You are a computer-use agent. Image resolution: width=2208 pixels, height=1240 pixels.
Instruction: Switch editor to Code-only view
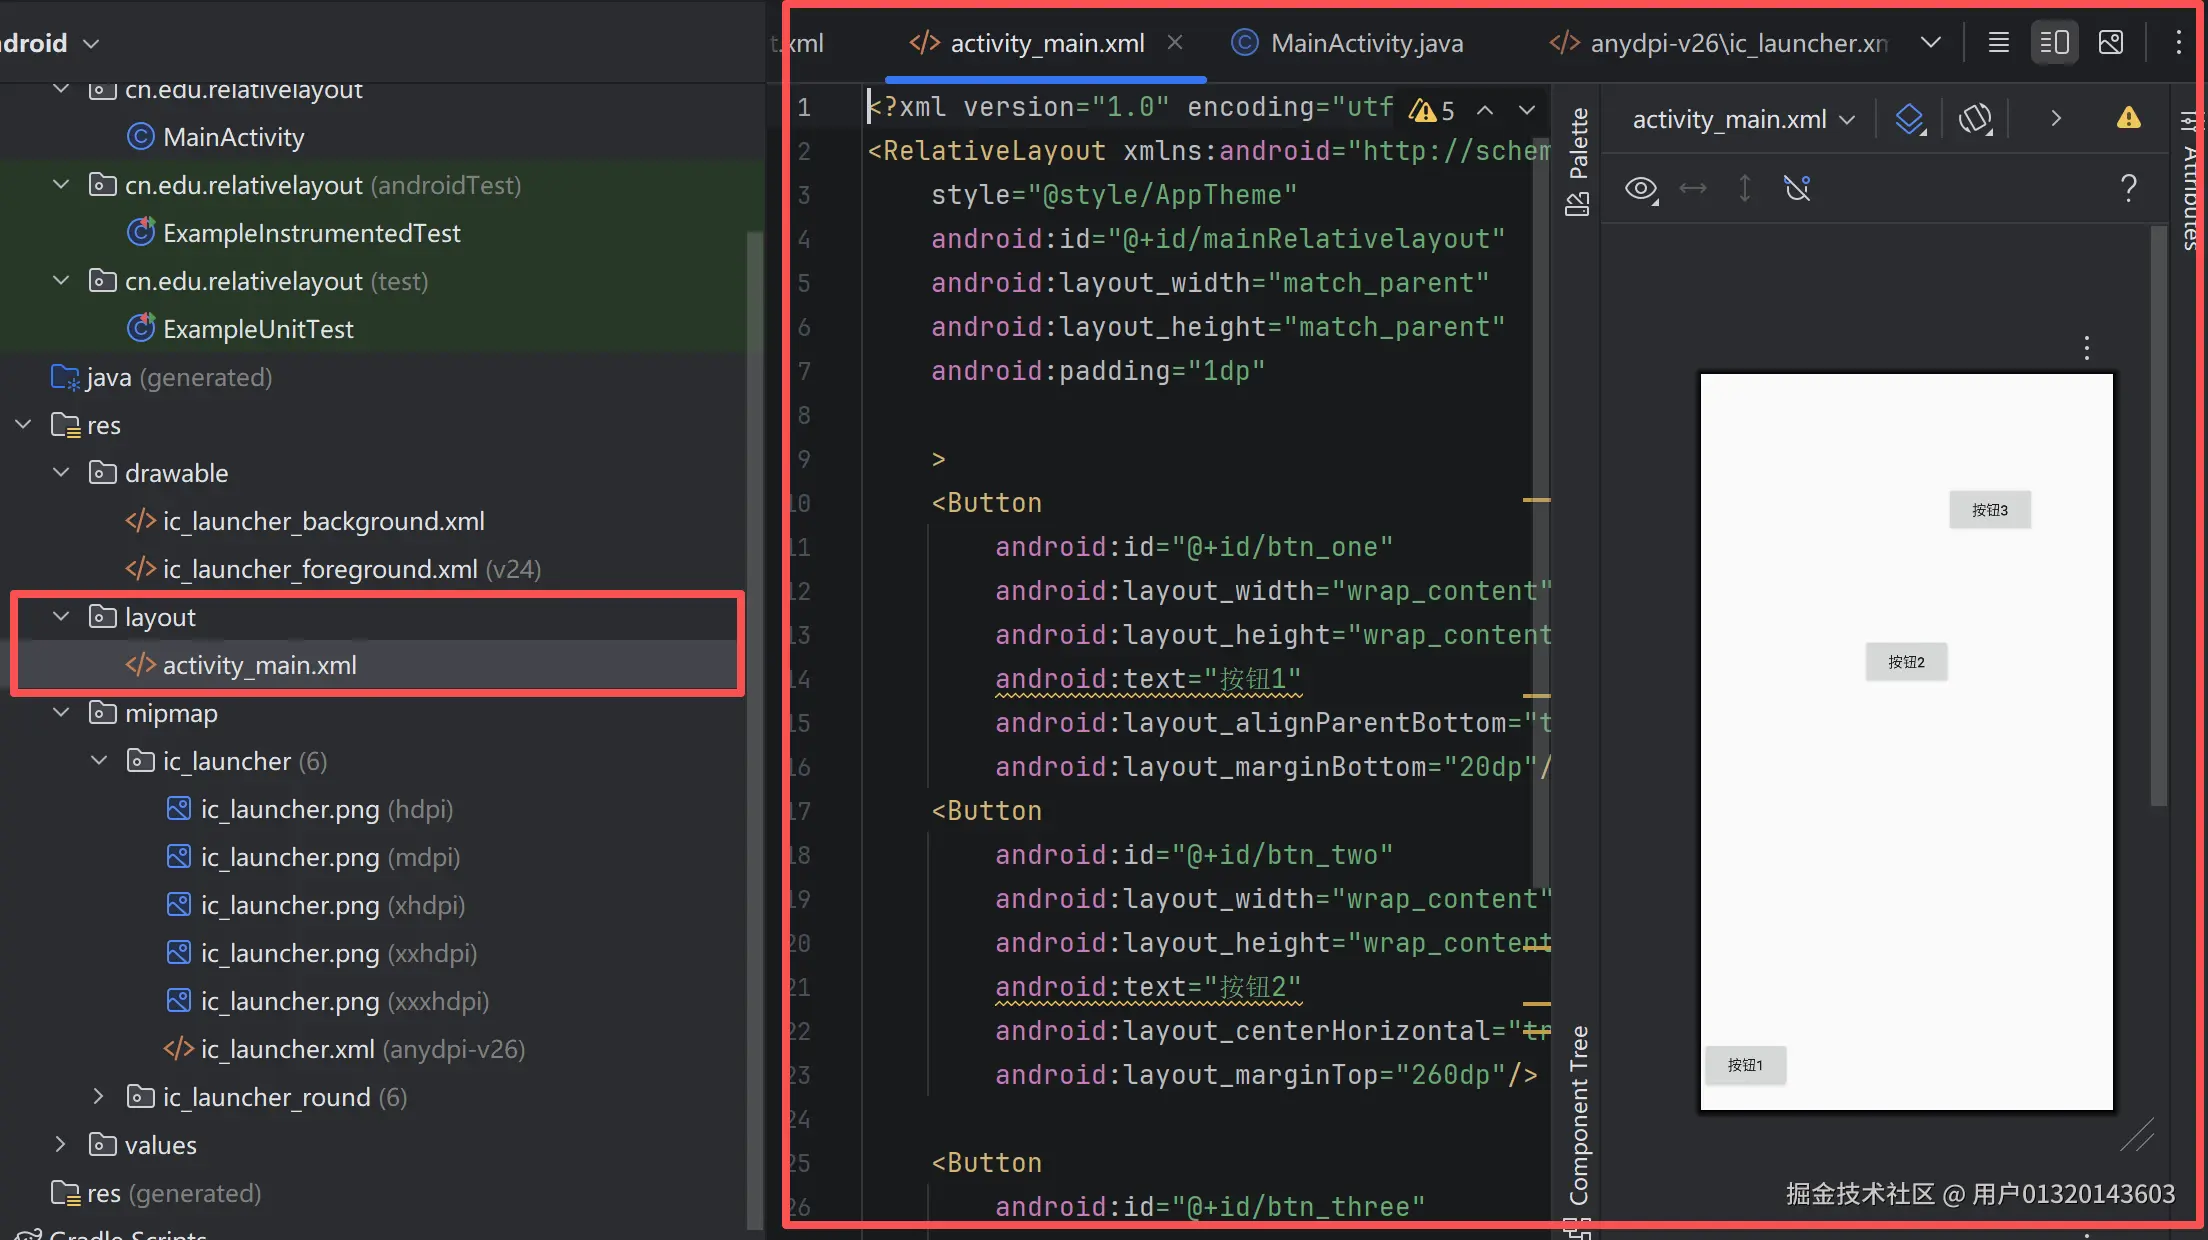tap(1998, 43)
